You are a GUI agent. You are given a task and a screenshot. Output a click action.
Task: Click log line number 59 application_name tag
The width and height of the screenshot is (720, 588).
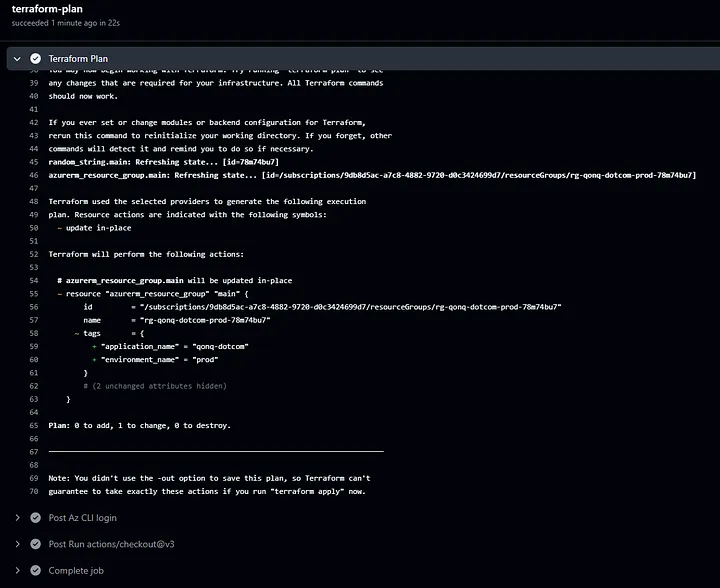click(x=170, y=347)
